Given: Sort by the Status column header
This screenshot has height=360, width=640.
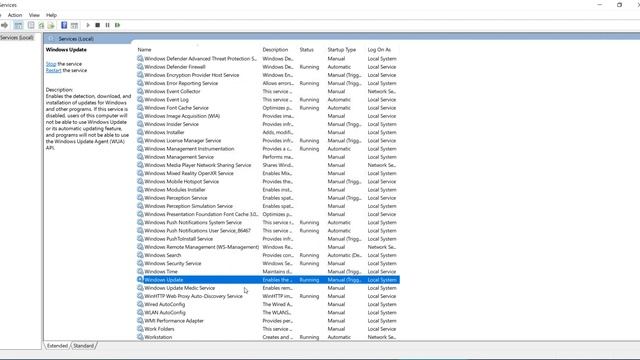Looking at the screenshot, I should click(x=307, y=50).
